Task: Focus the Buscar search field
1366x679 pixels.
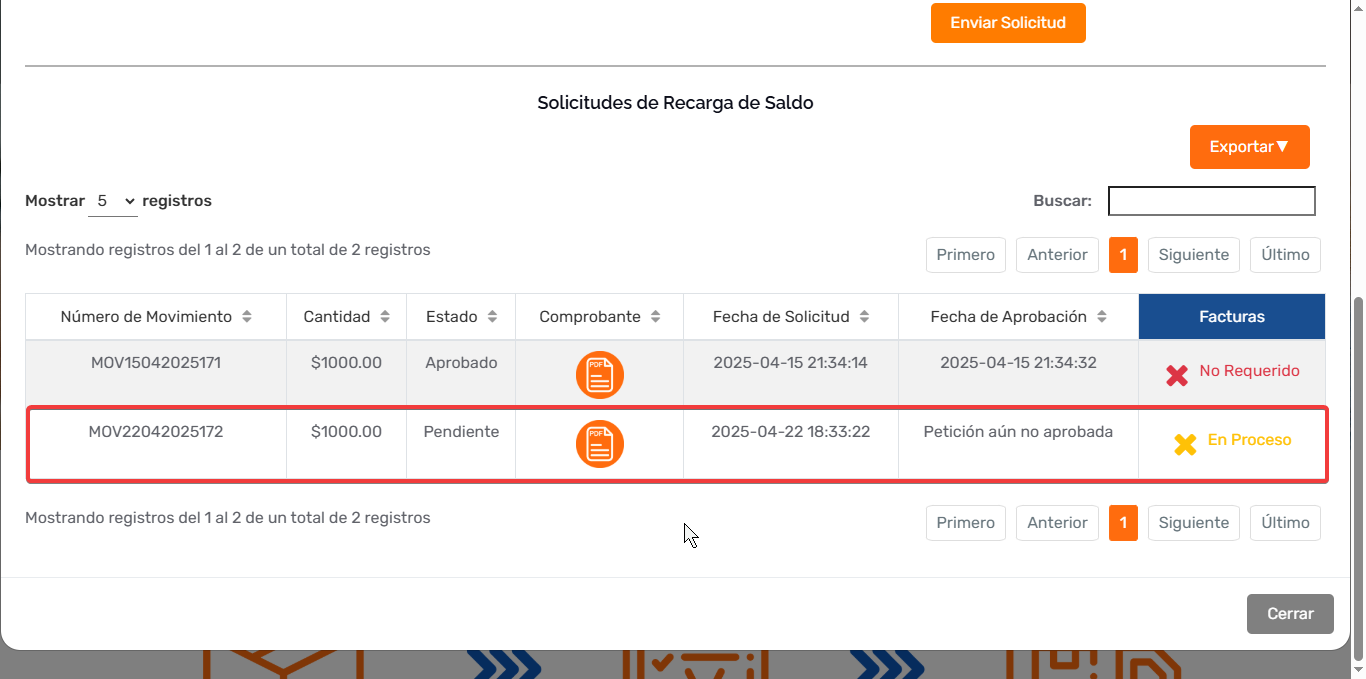Action: click(1212, 201)
